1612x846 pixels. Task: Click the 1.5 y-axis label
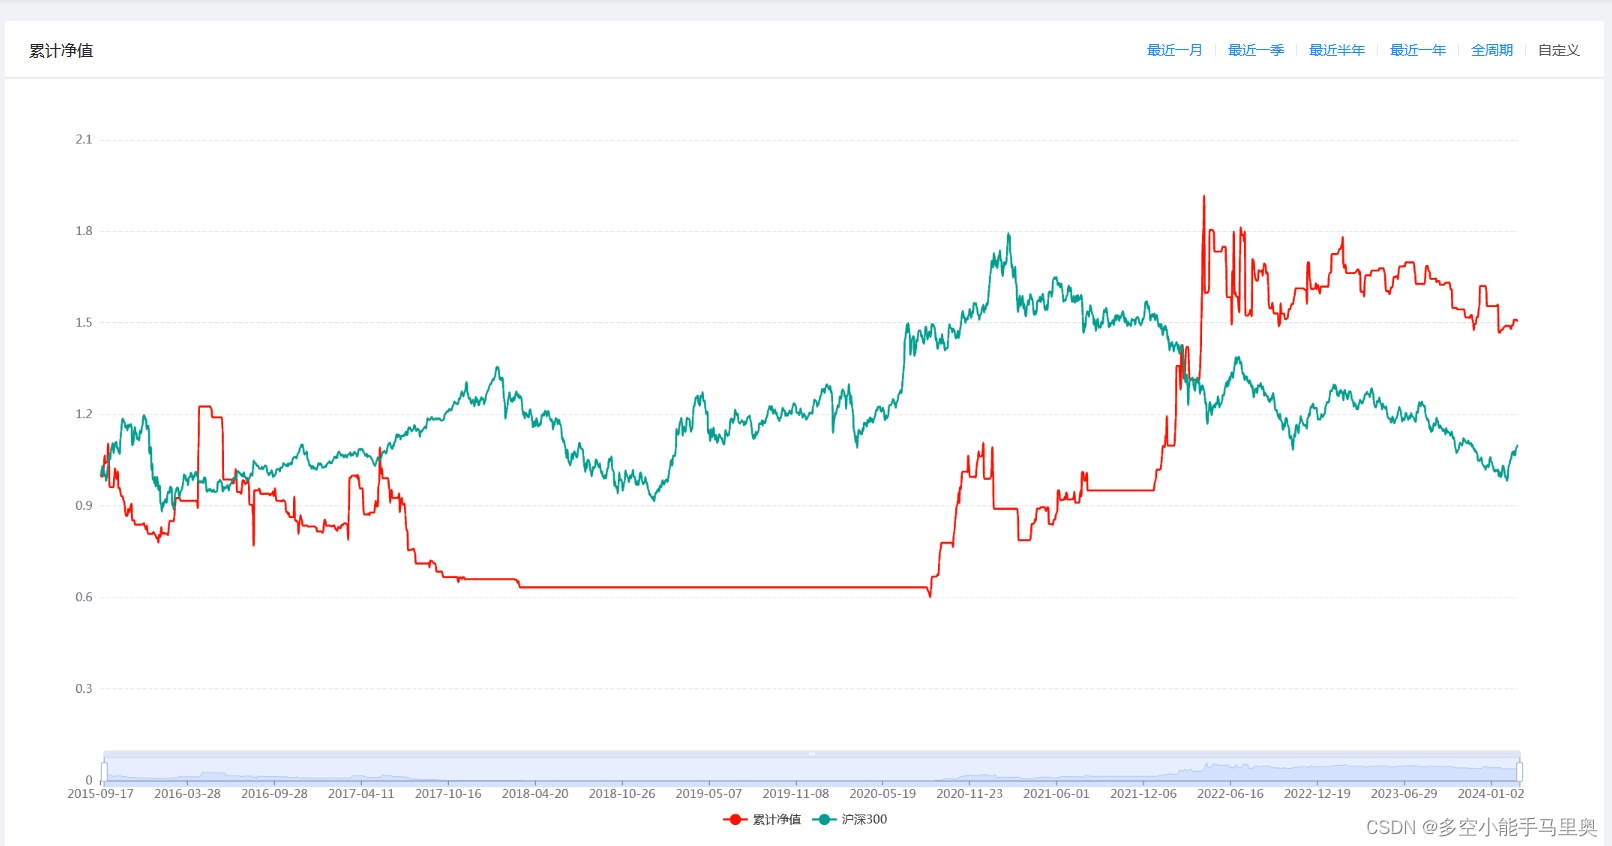tap(84, 322)
